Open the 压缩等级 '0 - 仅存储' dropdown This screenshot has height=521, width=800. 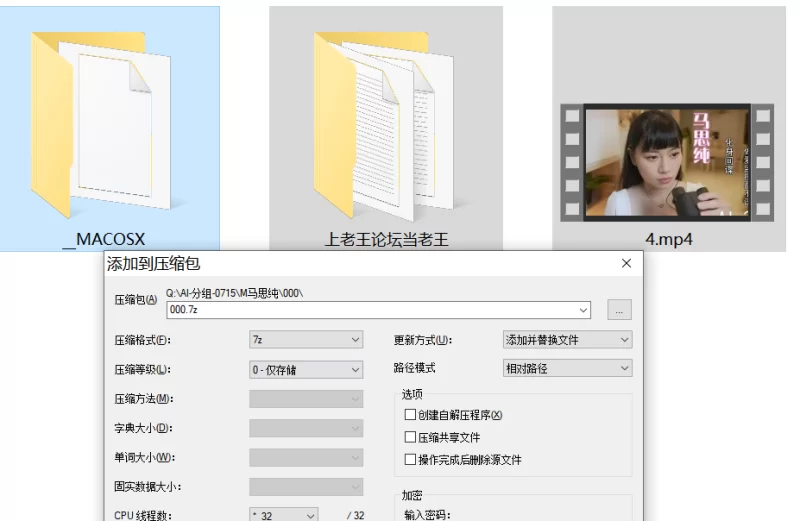pos(306,369)
